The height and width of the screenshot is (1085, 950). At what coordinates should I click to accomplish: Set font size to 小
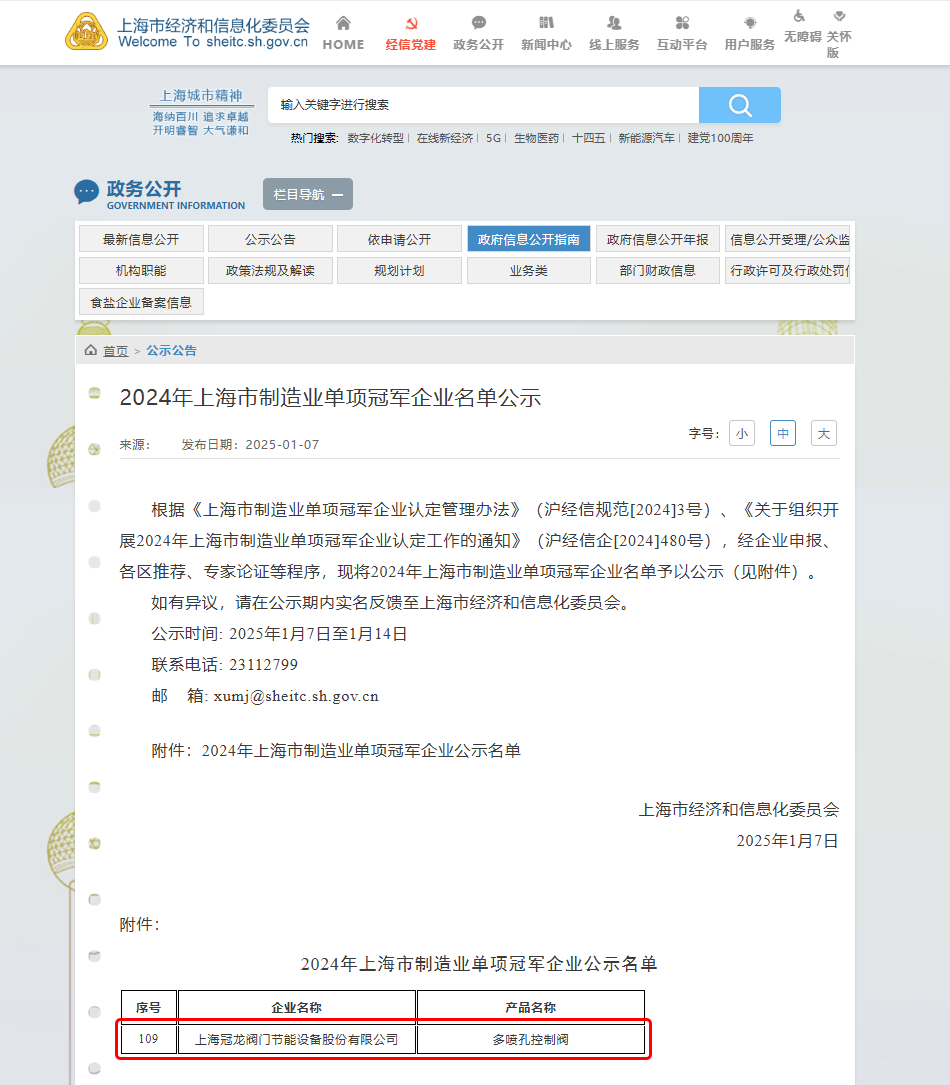[742, 434]
